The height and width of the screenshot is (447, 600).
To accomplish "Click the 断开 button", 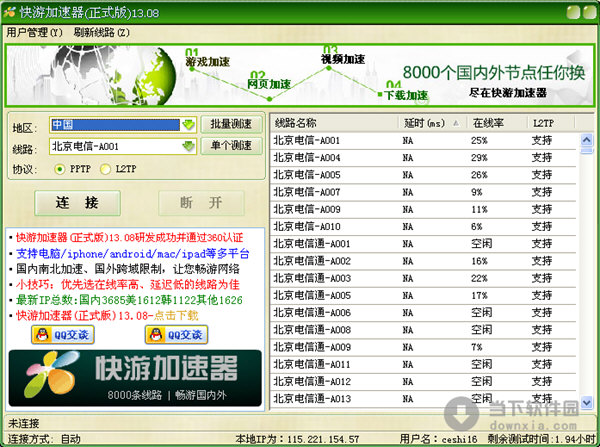I will click(x=201, y=203).
